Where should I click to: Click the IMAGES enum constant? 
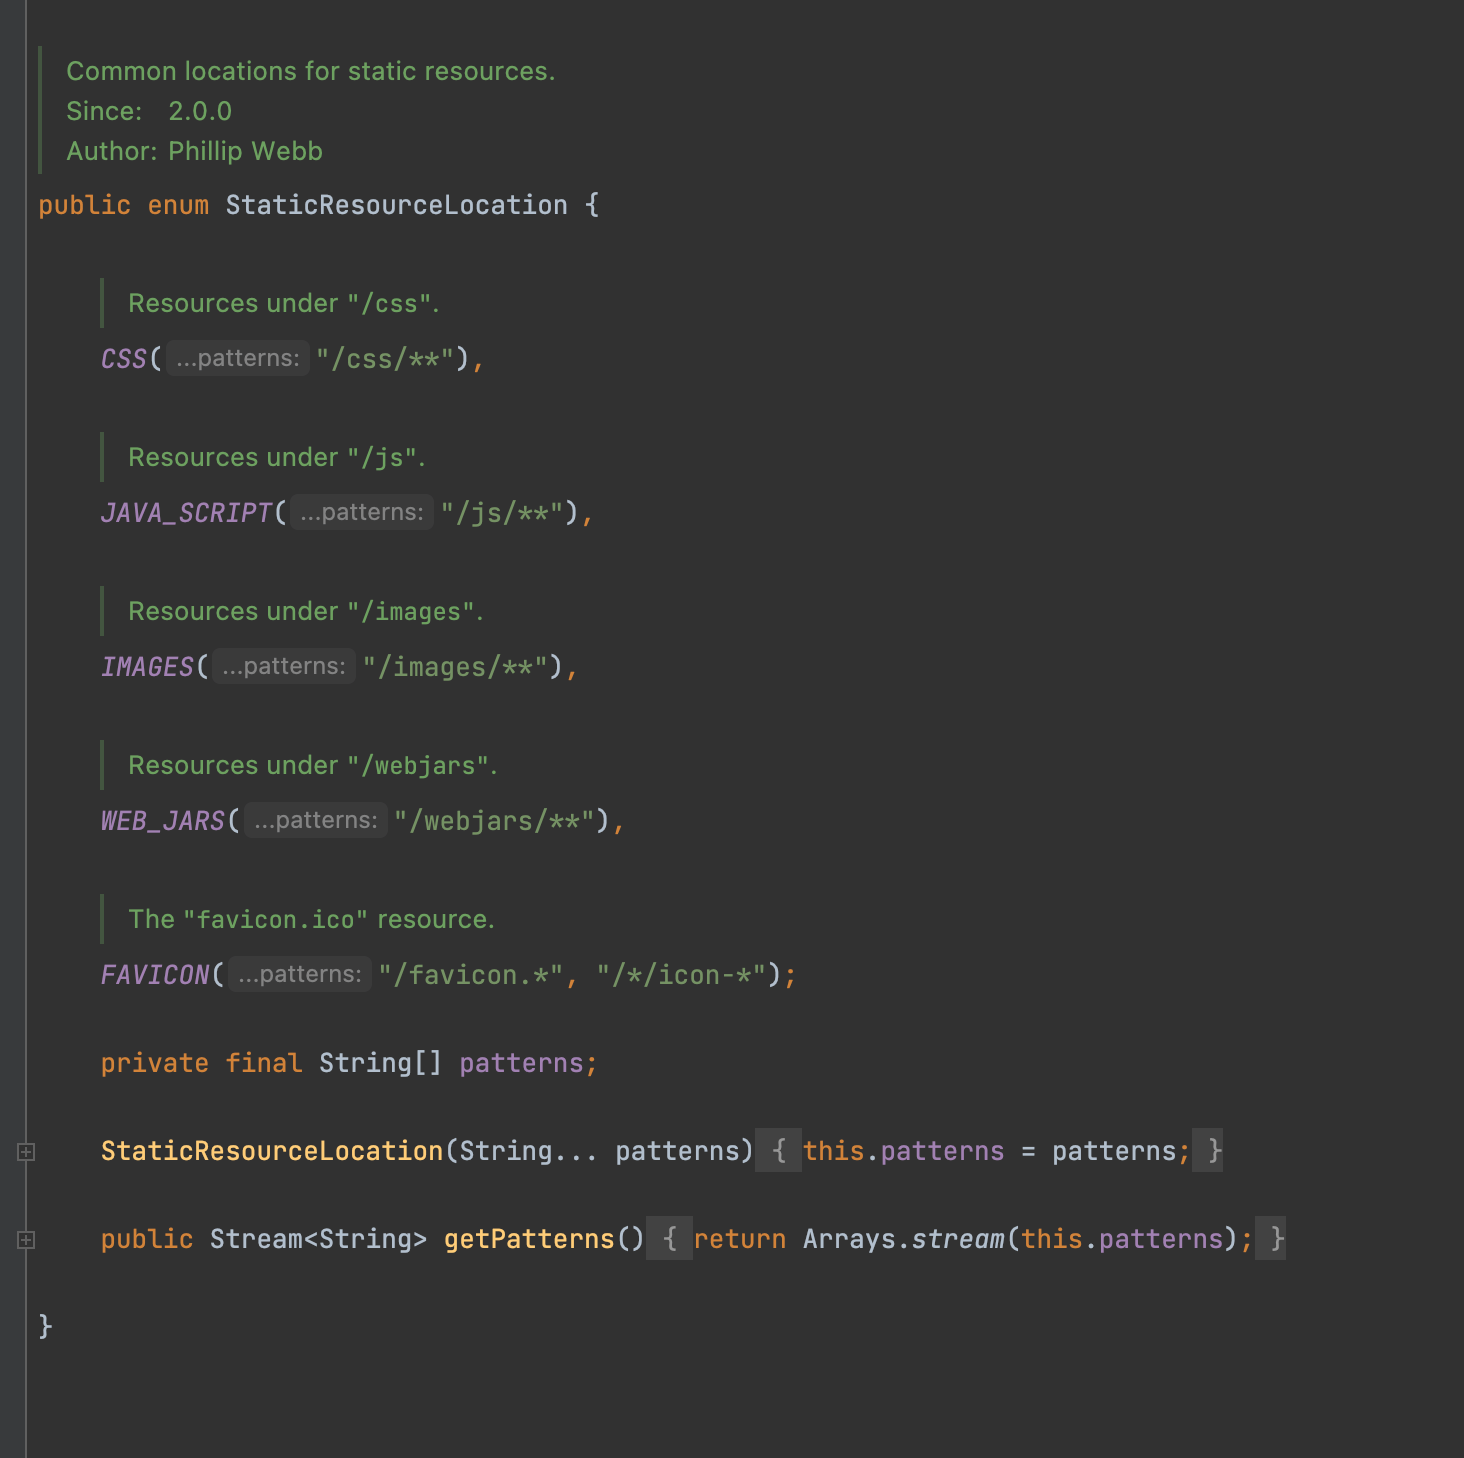pos(147,667)
